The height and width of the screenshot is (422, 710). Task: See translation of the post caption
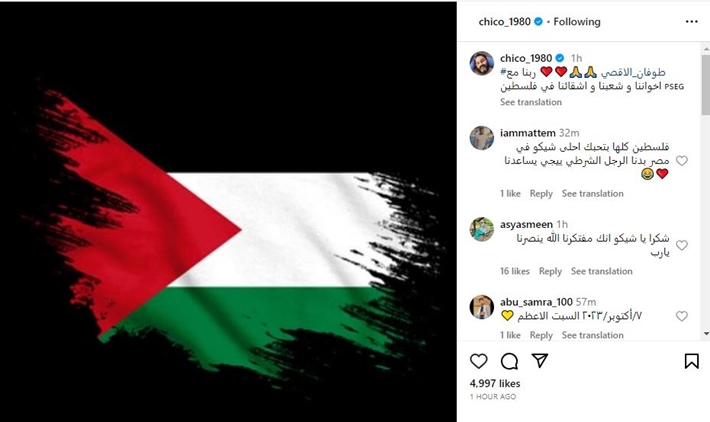coord(531,102)
